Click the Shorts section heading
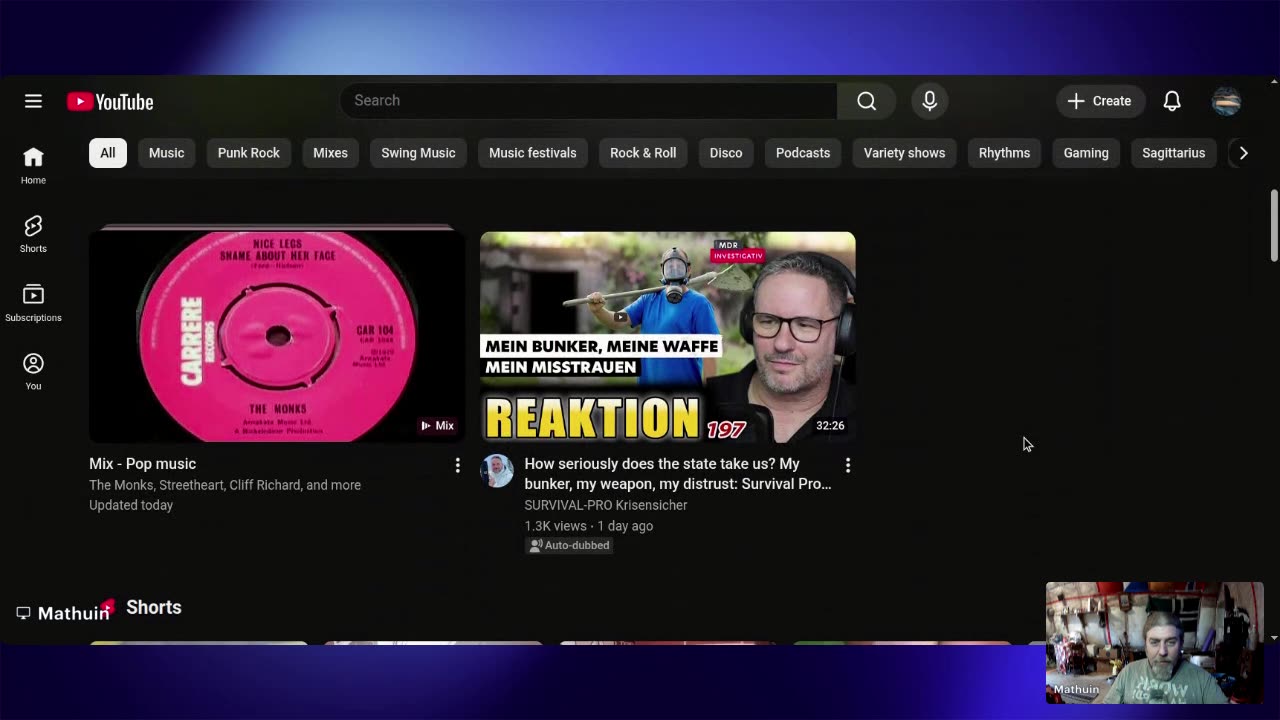The image size is (1280, 720). pyautogui.click(x=154, y=608)
